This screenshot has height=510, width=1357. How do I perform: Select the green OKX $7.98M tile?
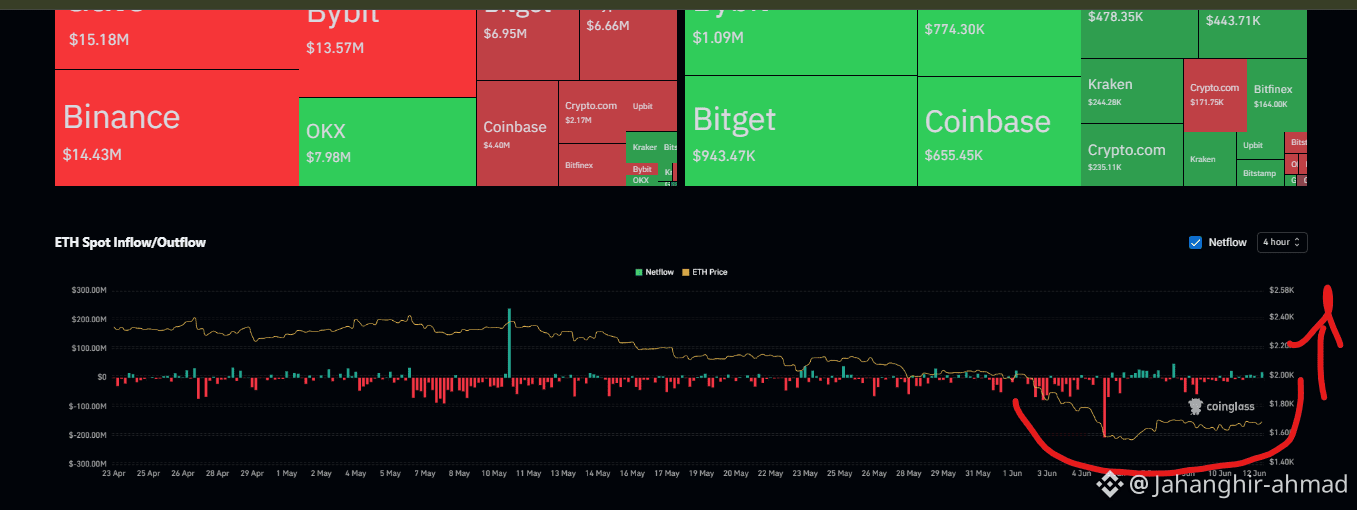[387, 142]
